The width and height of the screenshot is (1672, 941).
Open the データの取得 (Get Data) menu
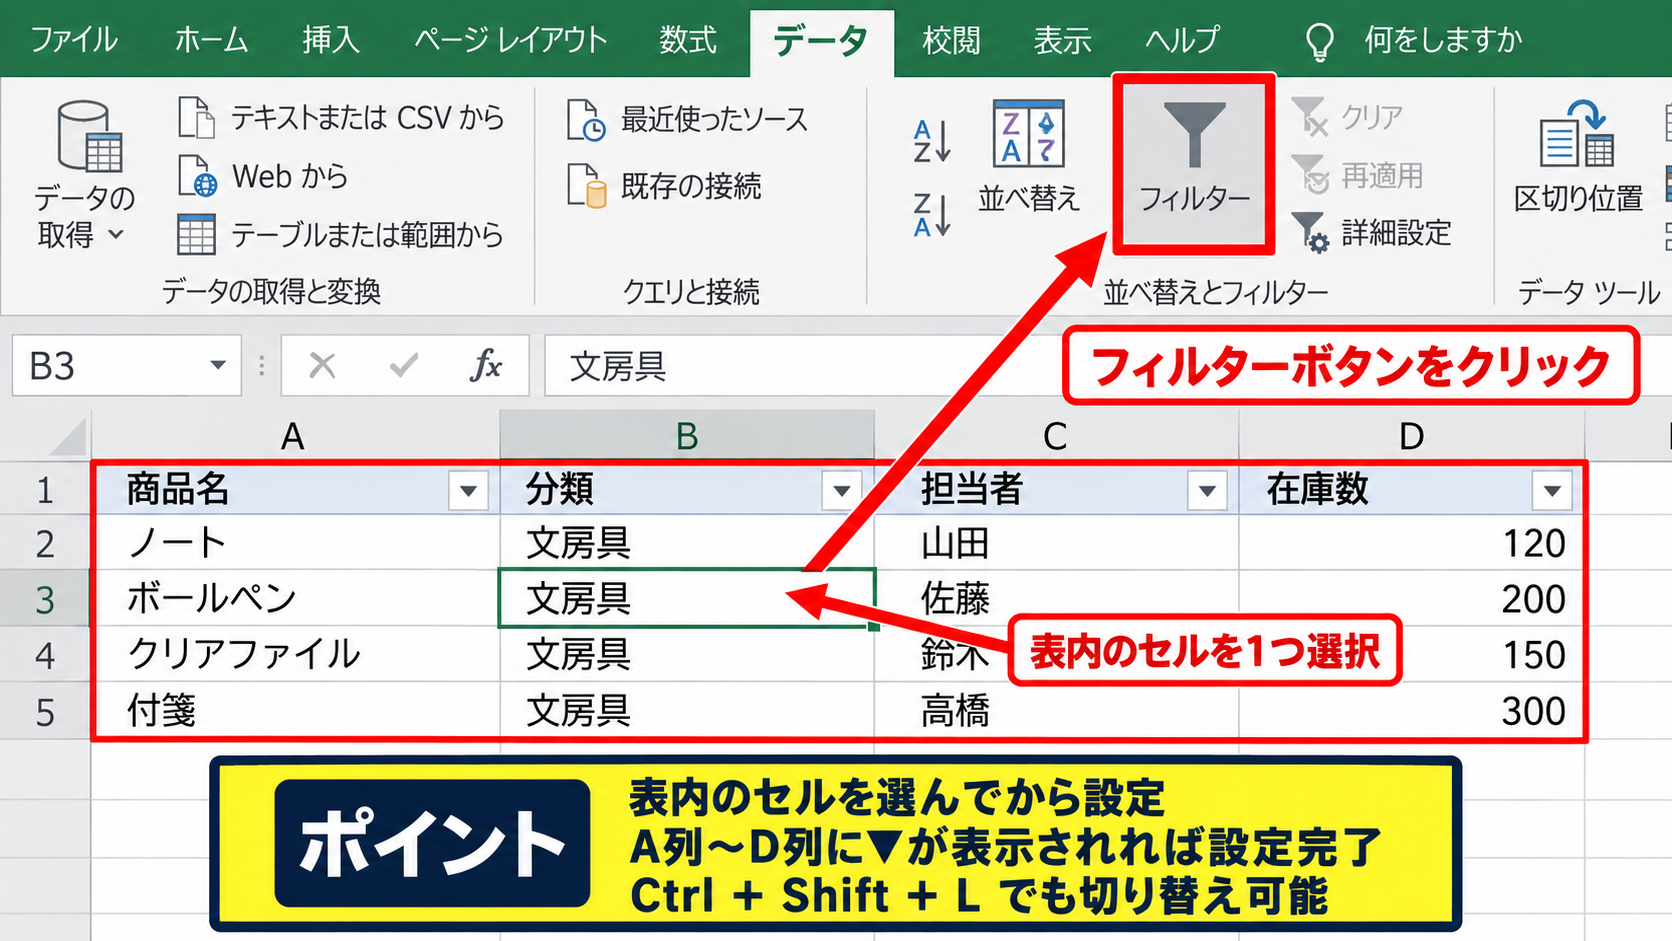[84, 175]
